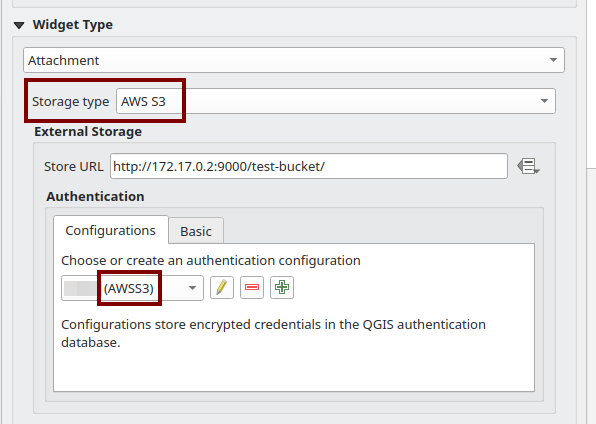
Task: Click the Widget Type section title
Action: pos(73,25)
